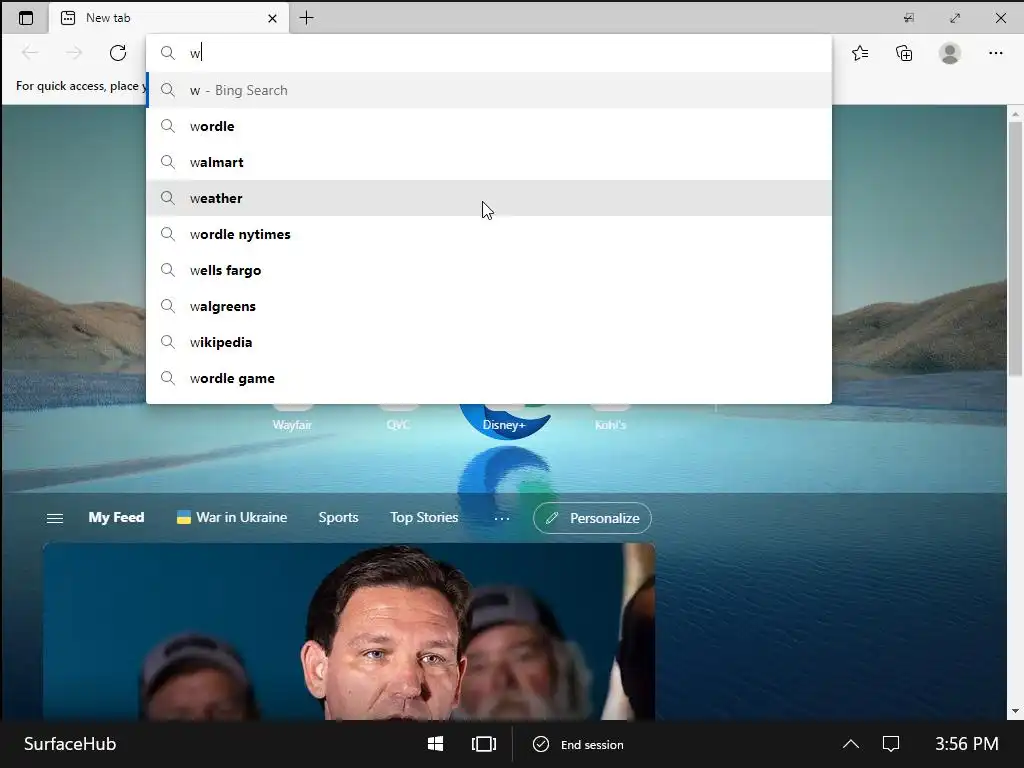Close the New tab
This screenshot has height=768, width=1024.
click(272, 18)
